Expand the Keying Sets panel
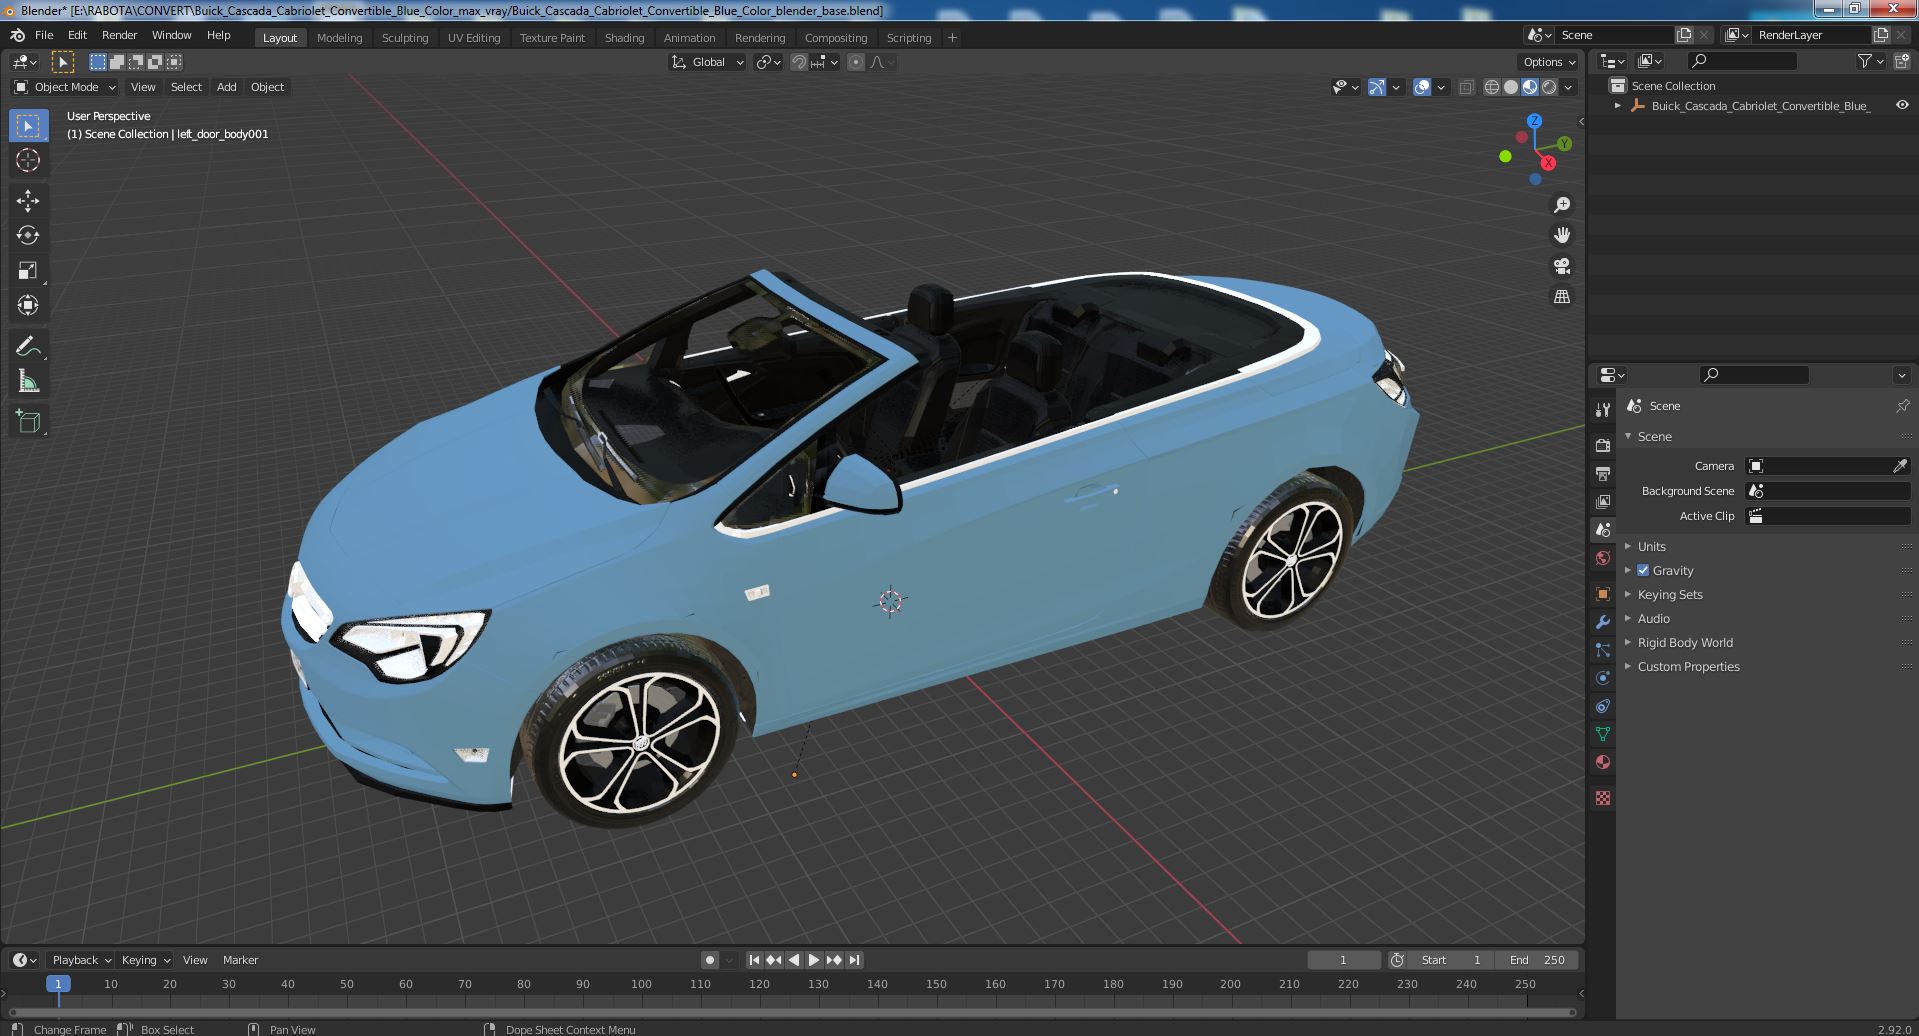The height and width of the screenshot is (1036, 1919). [1669, 594]
